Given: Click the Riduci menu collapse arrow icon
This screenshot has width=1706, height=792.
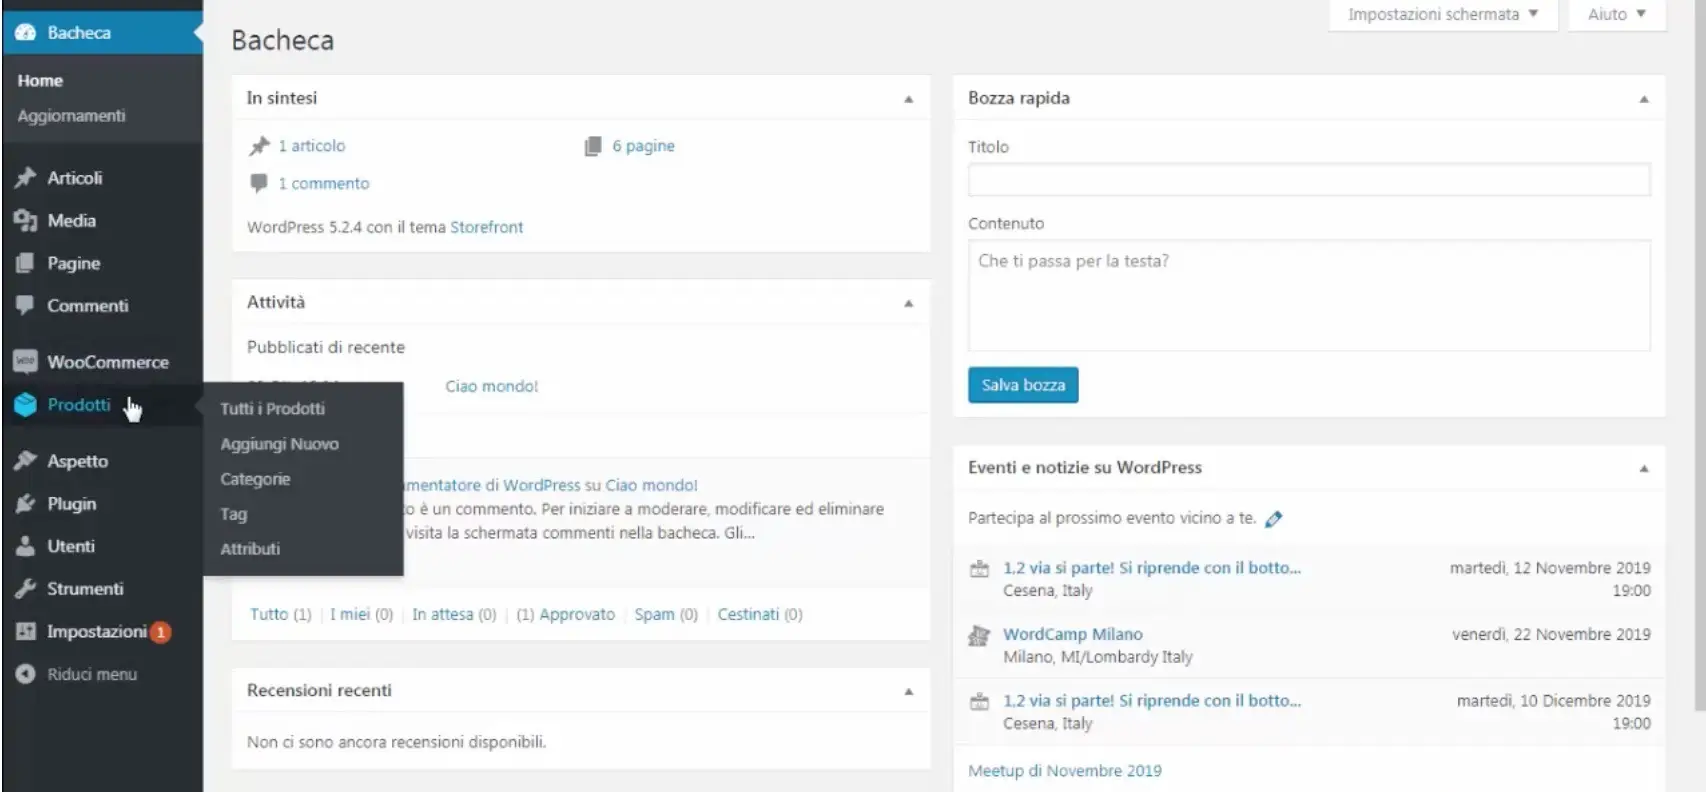Looking at the screenshot, I should coord(25,675).
